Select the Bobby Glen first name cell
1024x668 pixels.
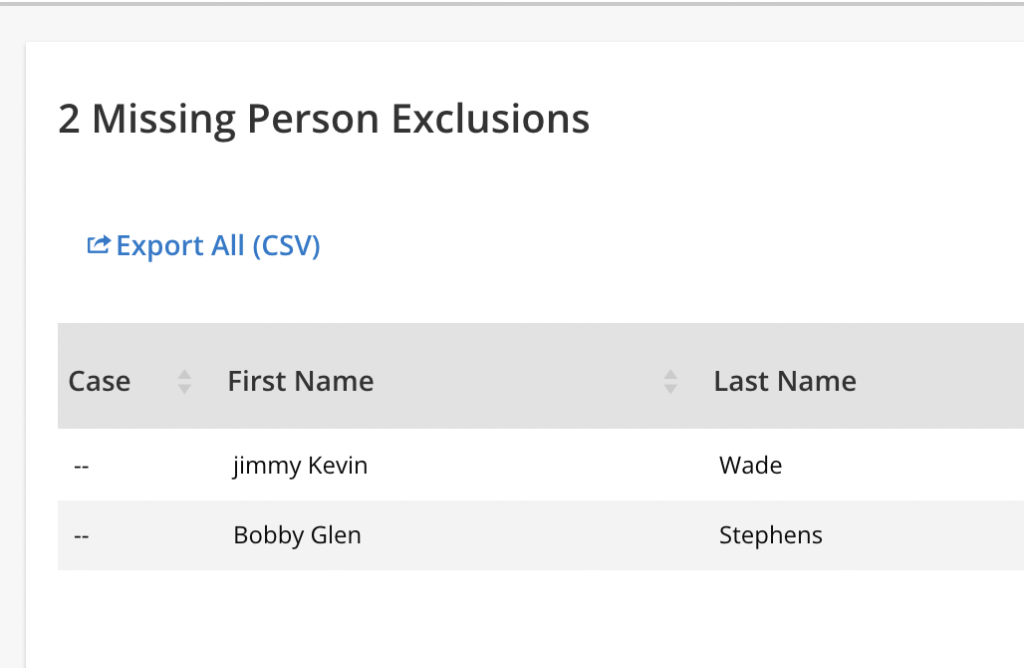pyautogui.click(x=297, y=535)
